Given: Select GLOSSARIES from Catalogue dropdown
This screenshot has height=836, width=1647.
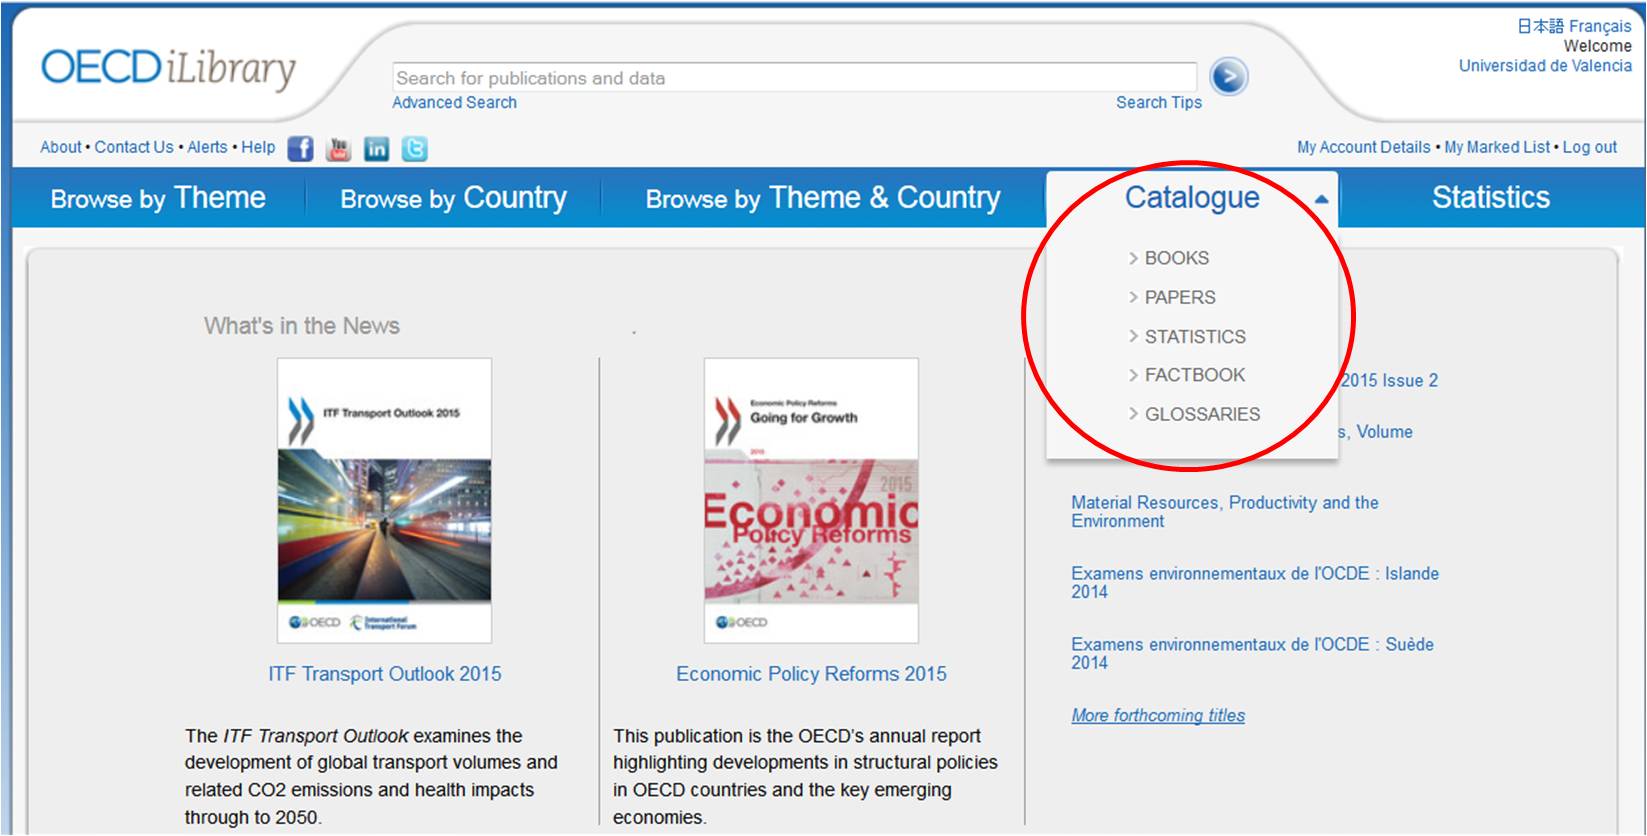Looking at the screenshot, I should [x=1202, y=414].
